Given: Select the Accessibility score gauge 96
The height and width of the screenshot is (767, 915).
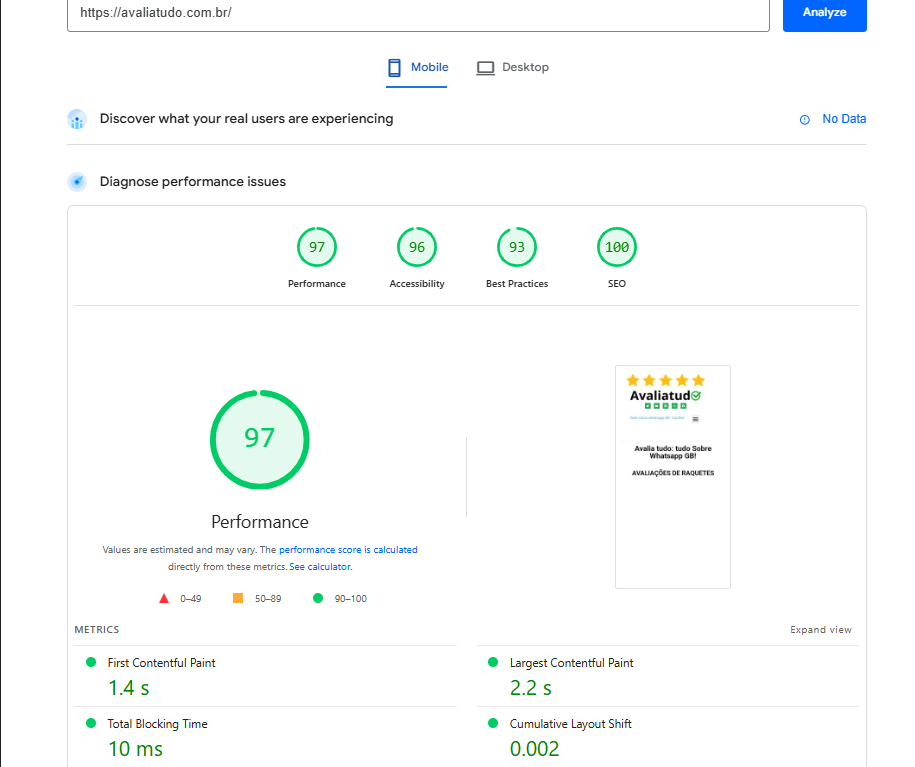Looking at the screenshot, I should tap(417, 248).
